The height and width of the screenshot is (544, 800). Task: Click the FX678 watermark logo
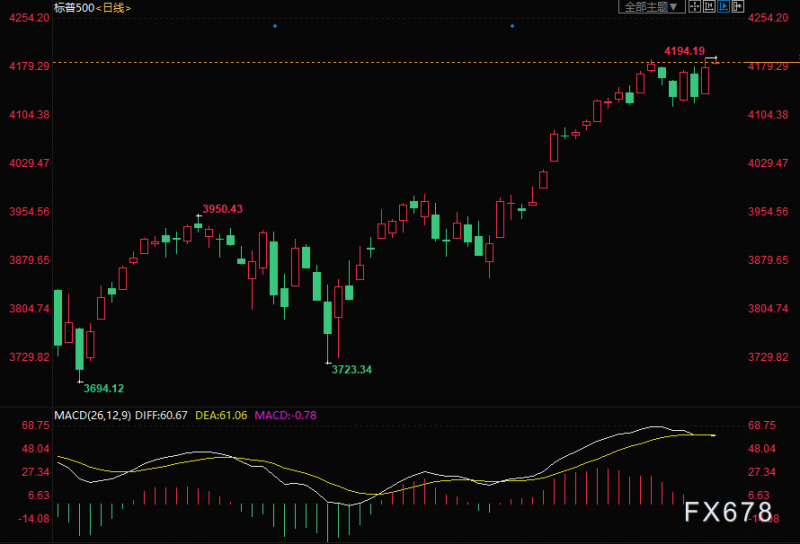tap(729, 512)
